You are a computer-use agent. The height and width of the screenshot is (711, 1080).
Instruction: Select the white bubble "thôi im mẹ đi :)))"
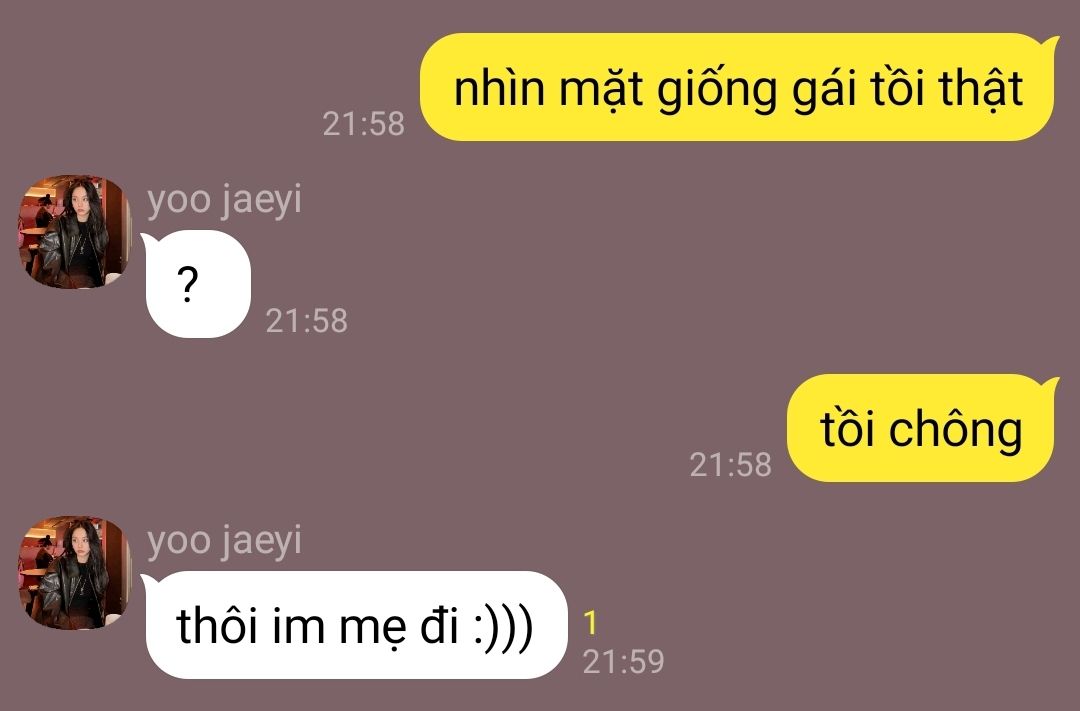pyautogui.click(x=355, y=625)
